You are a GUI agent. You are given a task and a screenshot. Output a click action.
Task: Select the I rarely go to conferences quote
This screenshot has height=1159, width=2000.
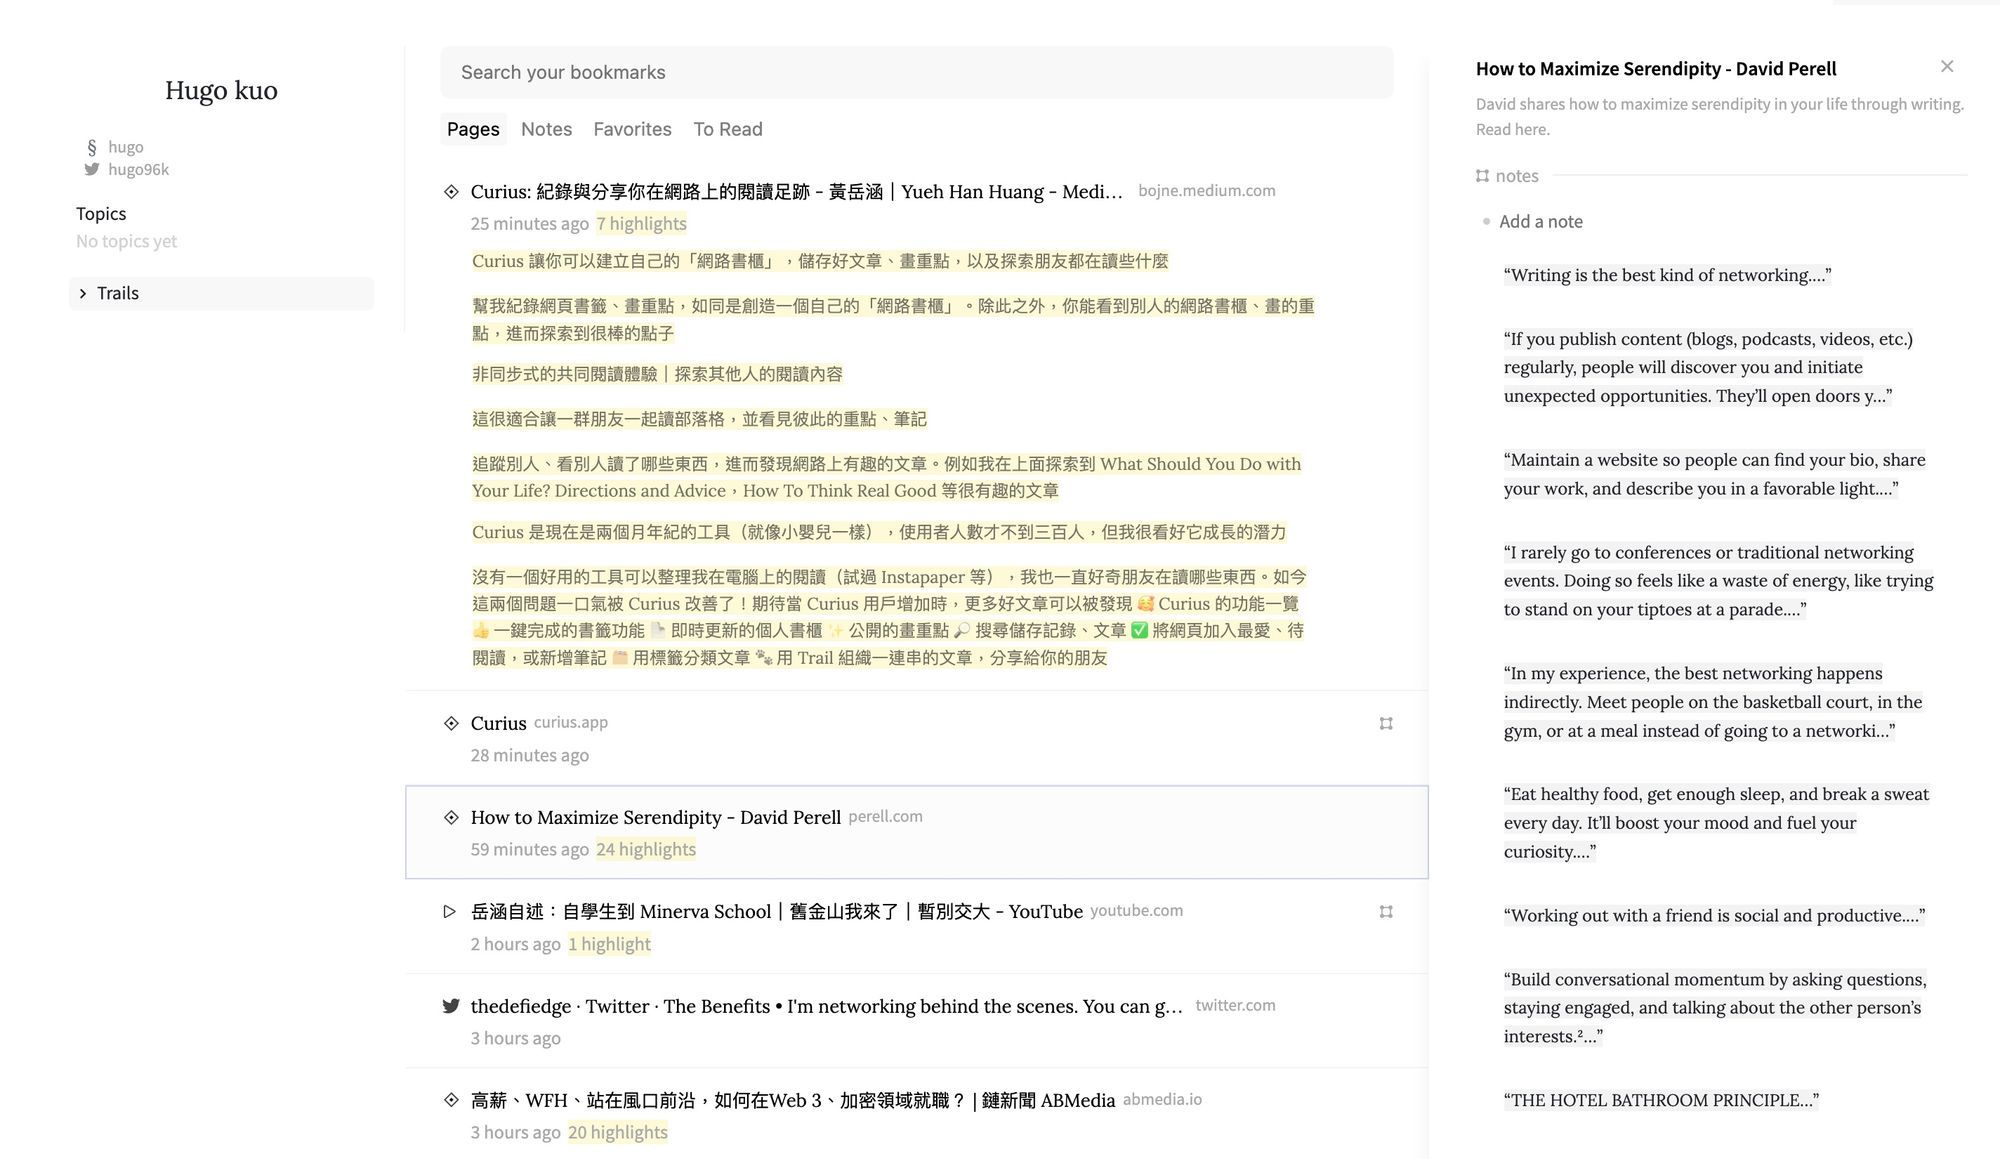[1718, 581]
